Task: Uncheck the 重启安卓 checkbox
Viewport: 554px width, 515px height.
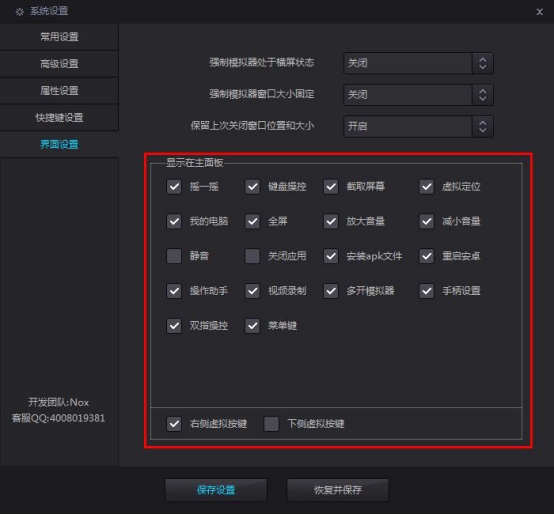Action: coord(426,256)
